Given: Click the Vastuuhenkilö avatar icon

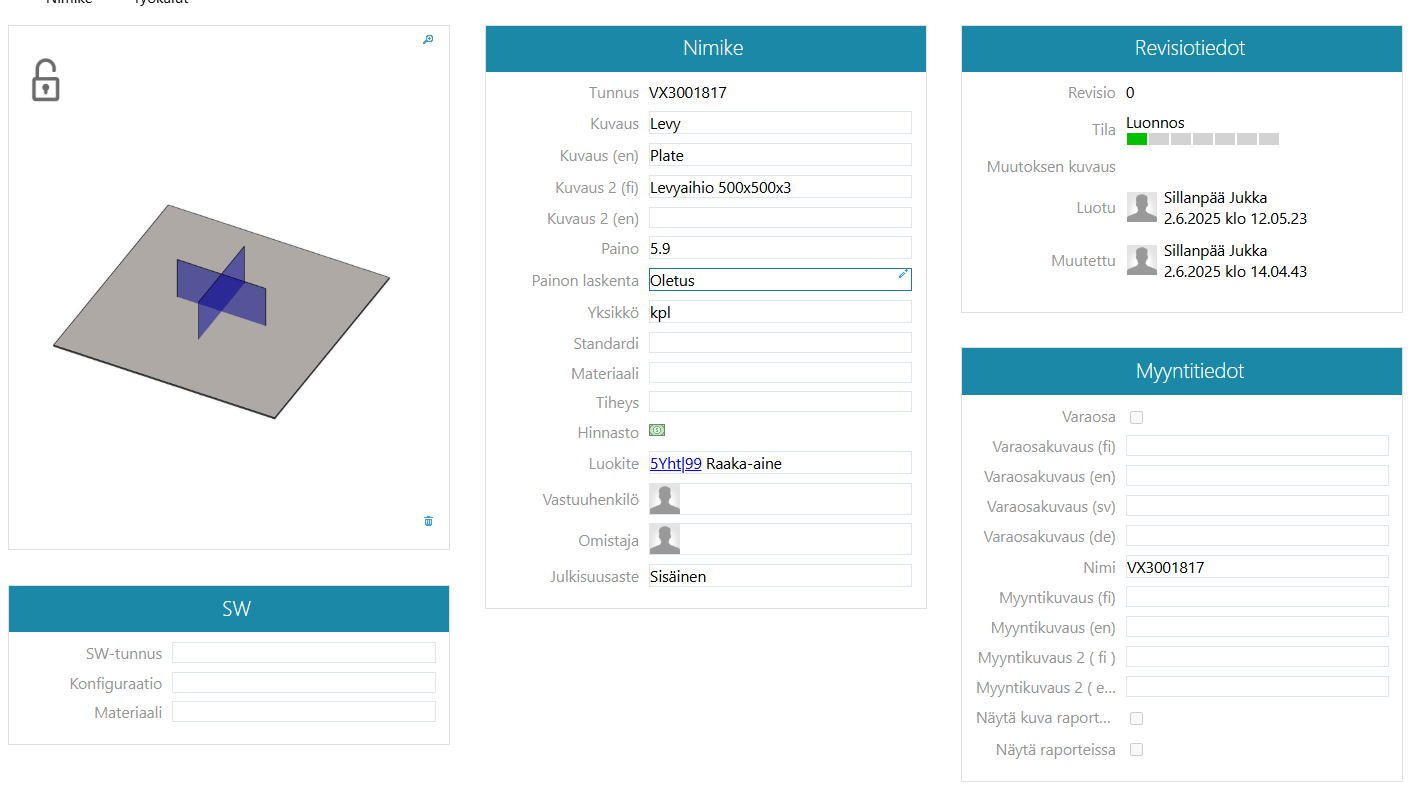Looking at the screenshot, I should 665,499.
